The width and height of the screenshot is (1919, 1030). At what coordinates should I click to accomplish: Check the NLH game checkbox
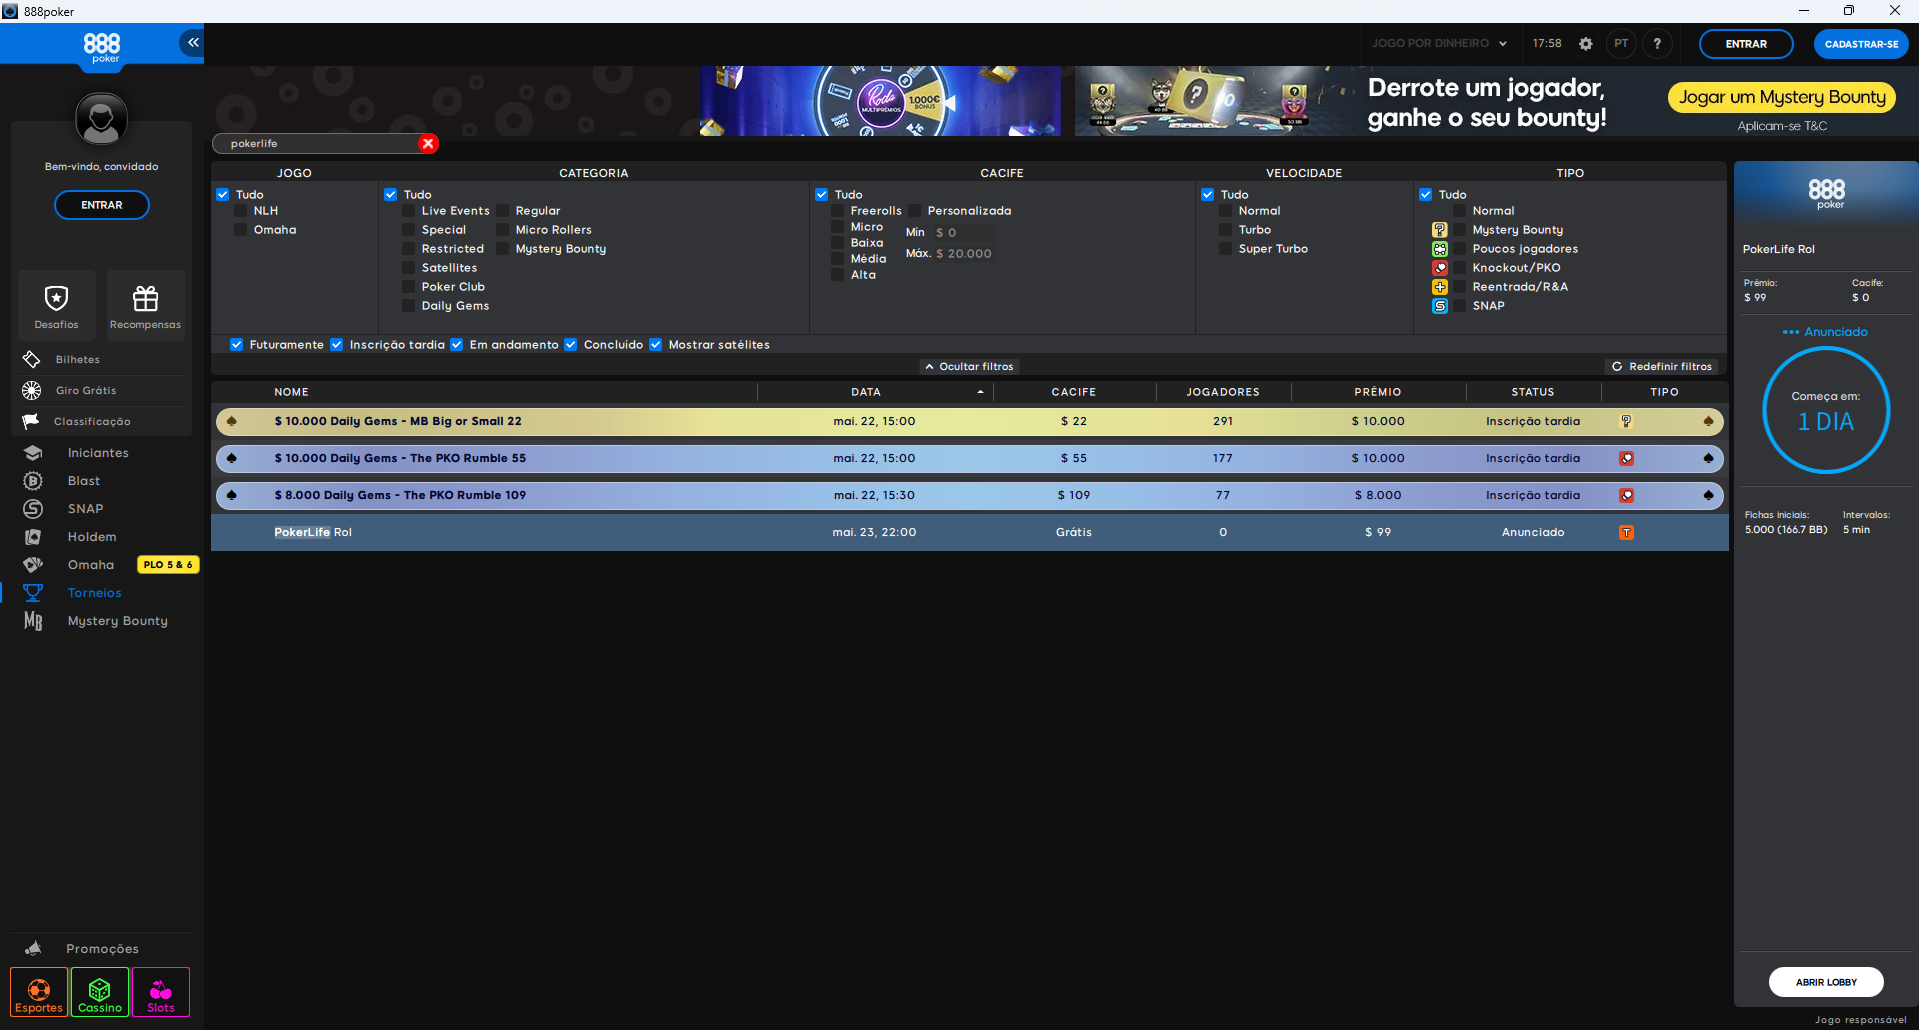click(x=241, y=211)
